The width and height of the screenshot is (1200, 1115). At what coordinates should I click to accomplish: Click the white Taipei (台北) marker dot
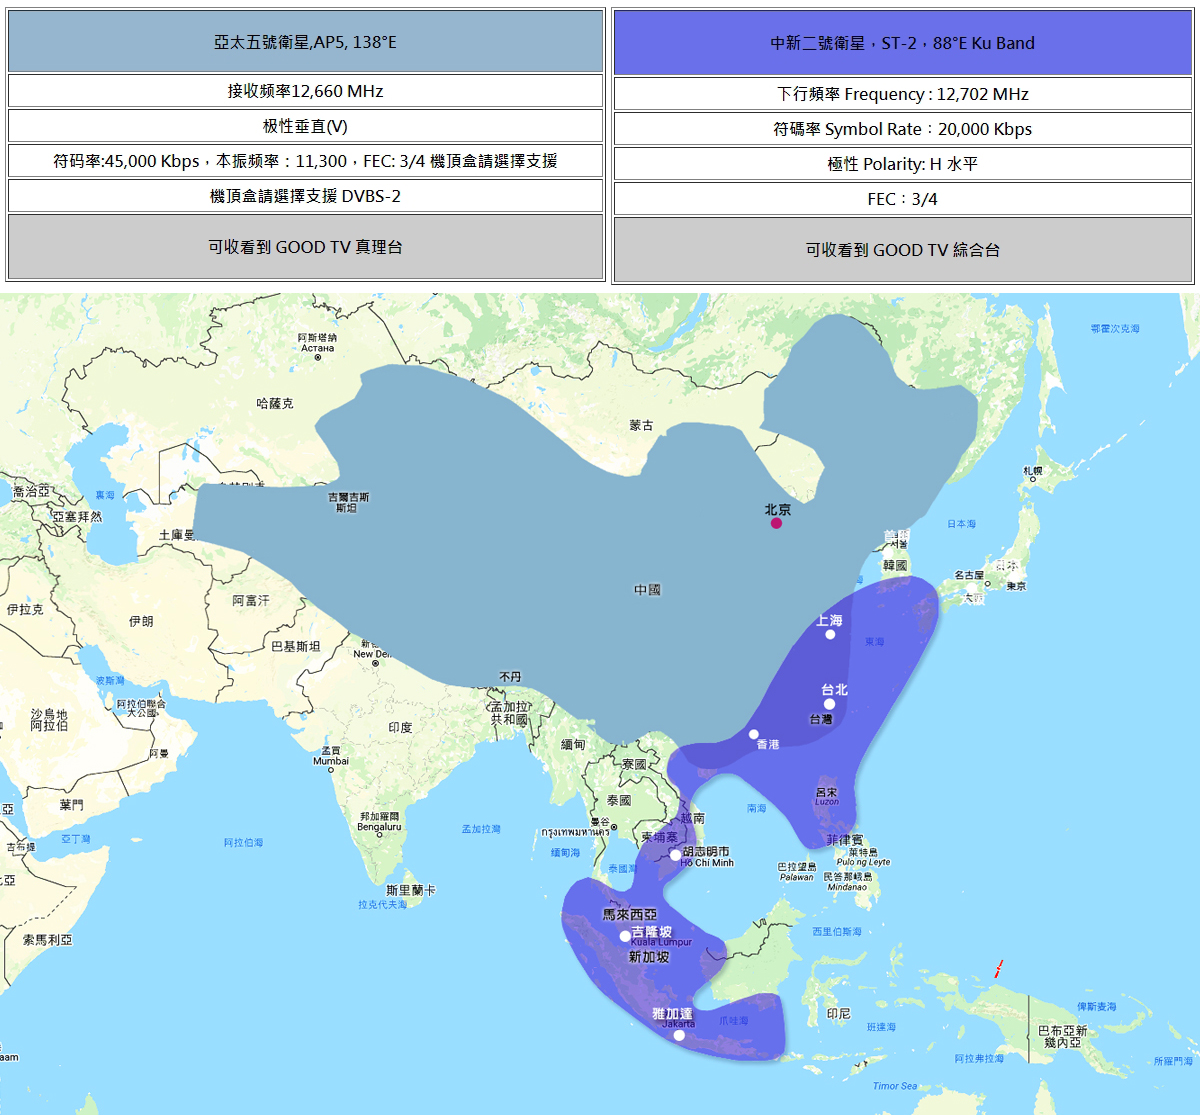click(829, 704)
